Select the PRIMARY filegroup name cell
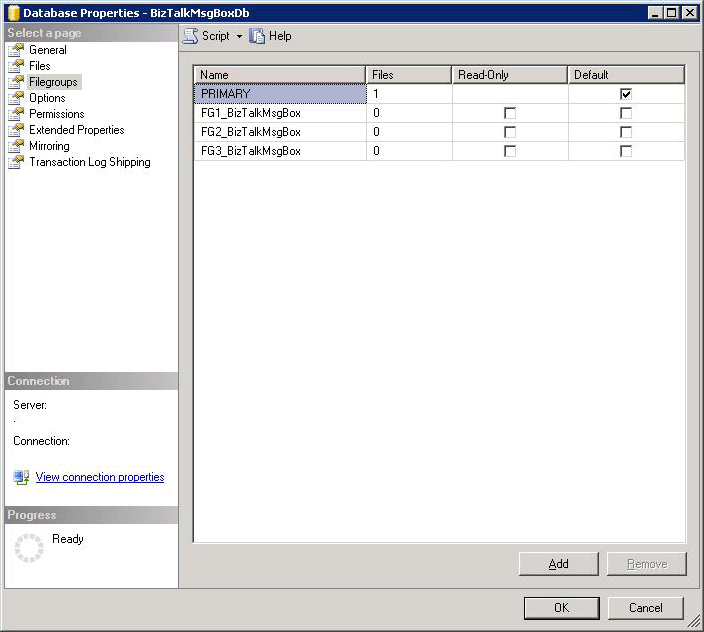Viewport: 704px width, 632px height. click(x=280, y=94)
